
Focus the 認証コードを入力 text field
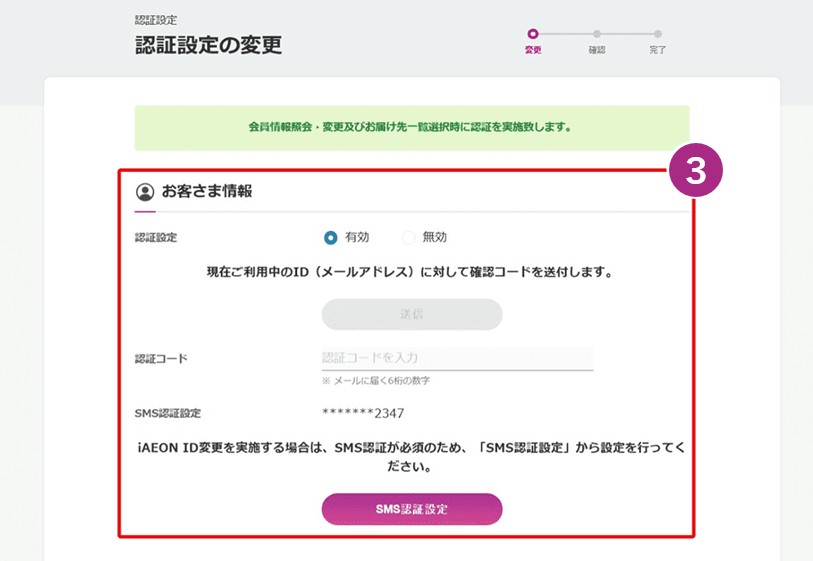pos(456,358)
